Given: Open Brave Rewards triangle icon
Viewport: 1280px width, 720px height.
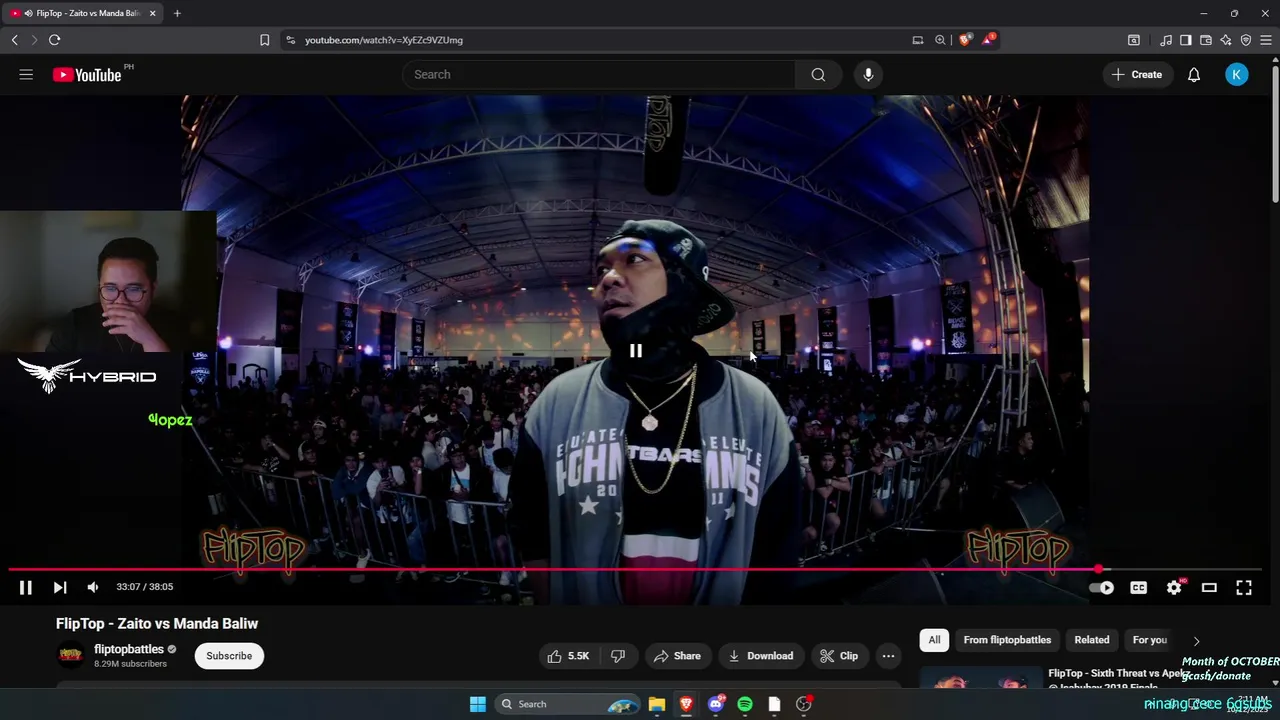Looking at the screenshot, I should [x=988, y=40].
